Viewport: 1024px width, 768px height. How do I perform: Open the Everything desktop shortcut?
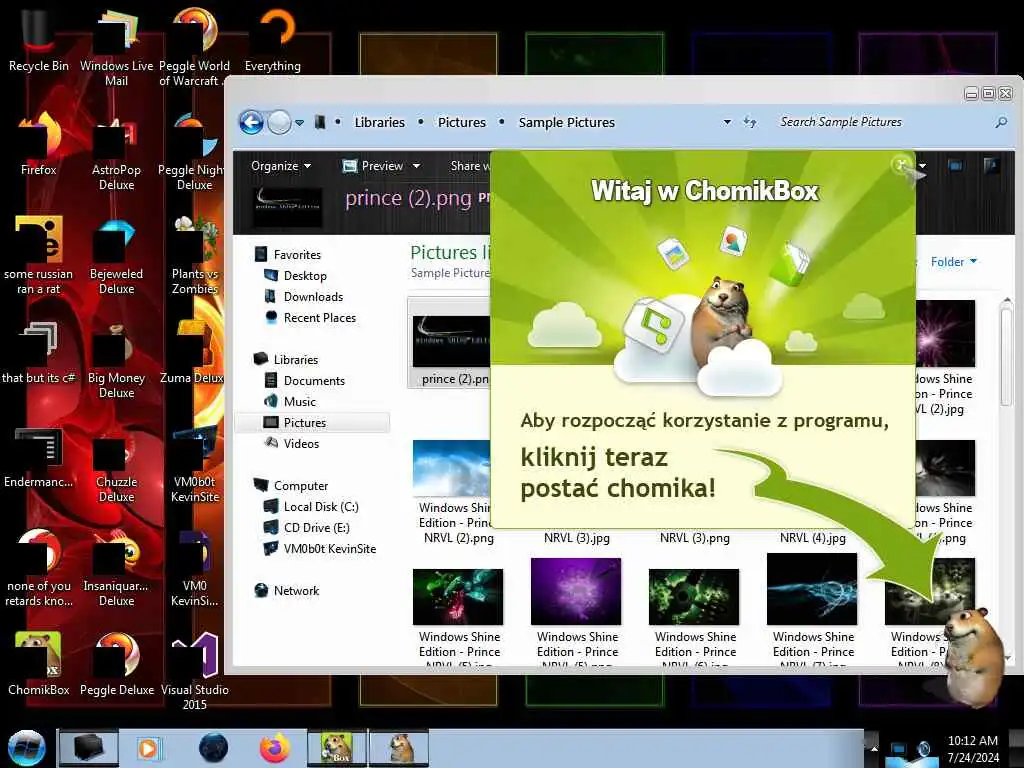coord(273,39)
